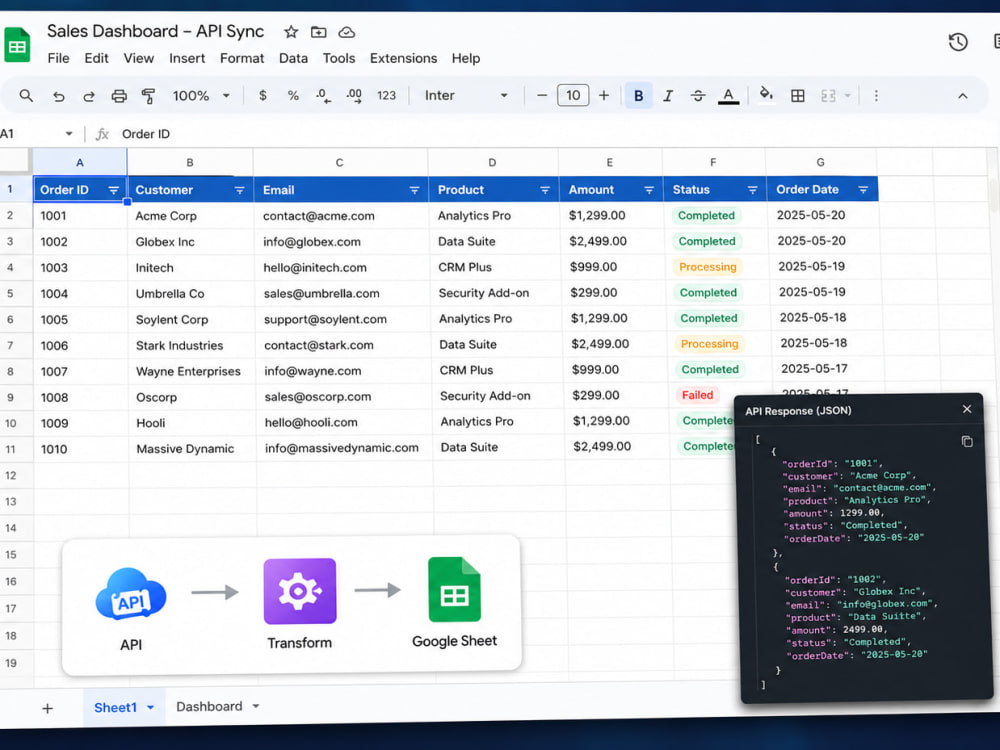Click the Processing status for order 1003
This screenshot has height=750, width=1000.
(707, 267)
